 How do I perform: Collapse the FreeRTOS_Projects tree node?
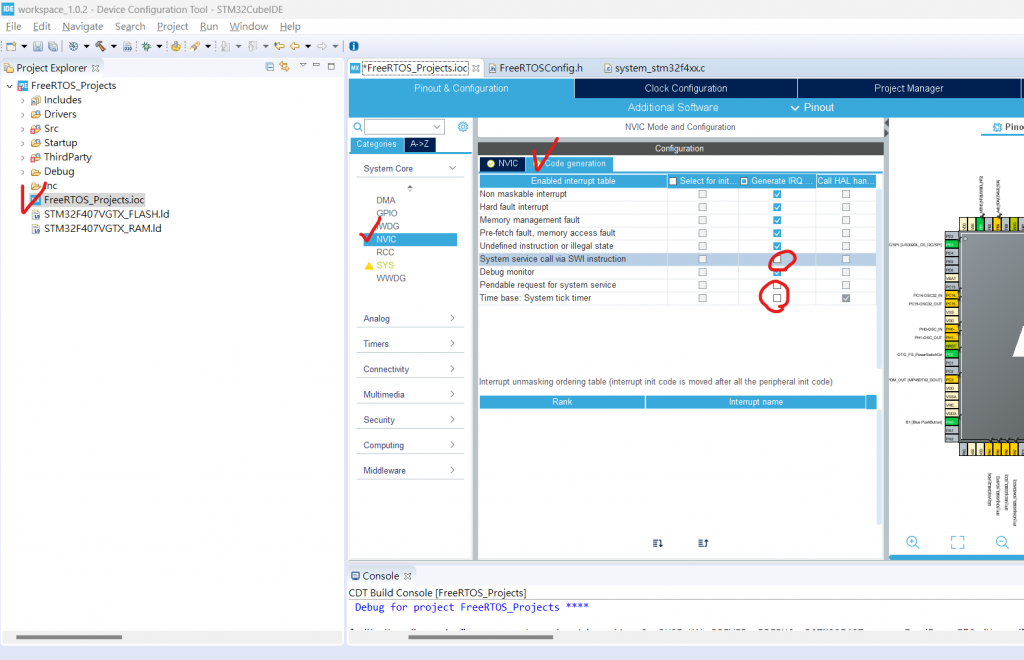pyautogui.click(x=10, y=86)
